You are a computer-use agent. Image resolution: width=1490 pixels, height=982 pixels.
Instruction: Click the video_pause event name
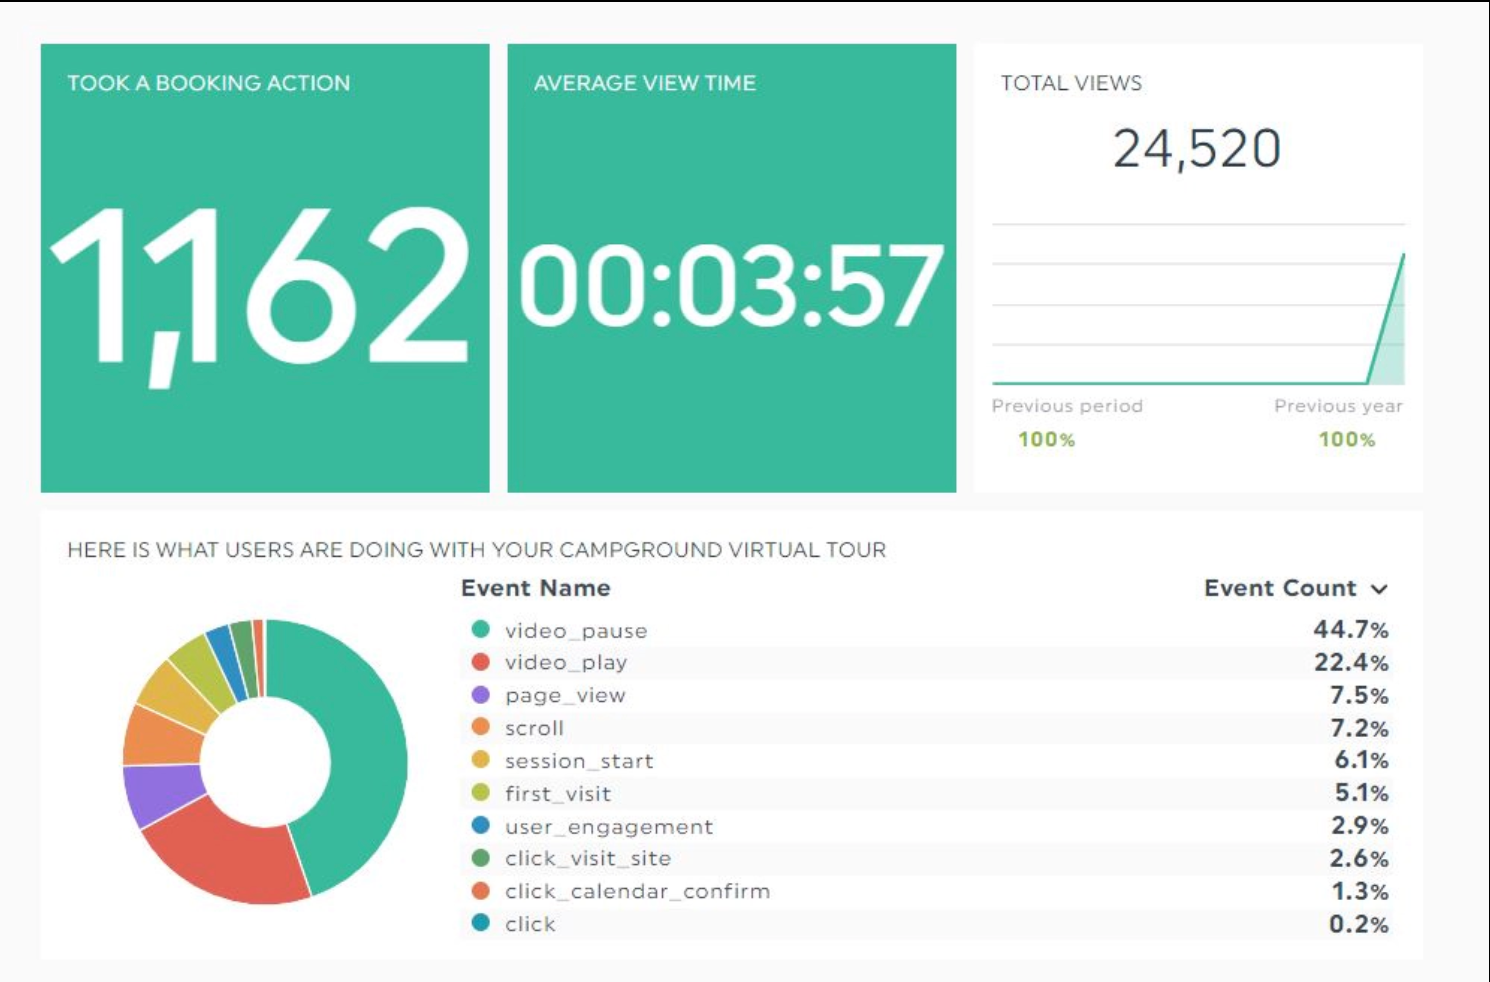point(576,631)
